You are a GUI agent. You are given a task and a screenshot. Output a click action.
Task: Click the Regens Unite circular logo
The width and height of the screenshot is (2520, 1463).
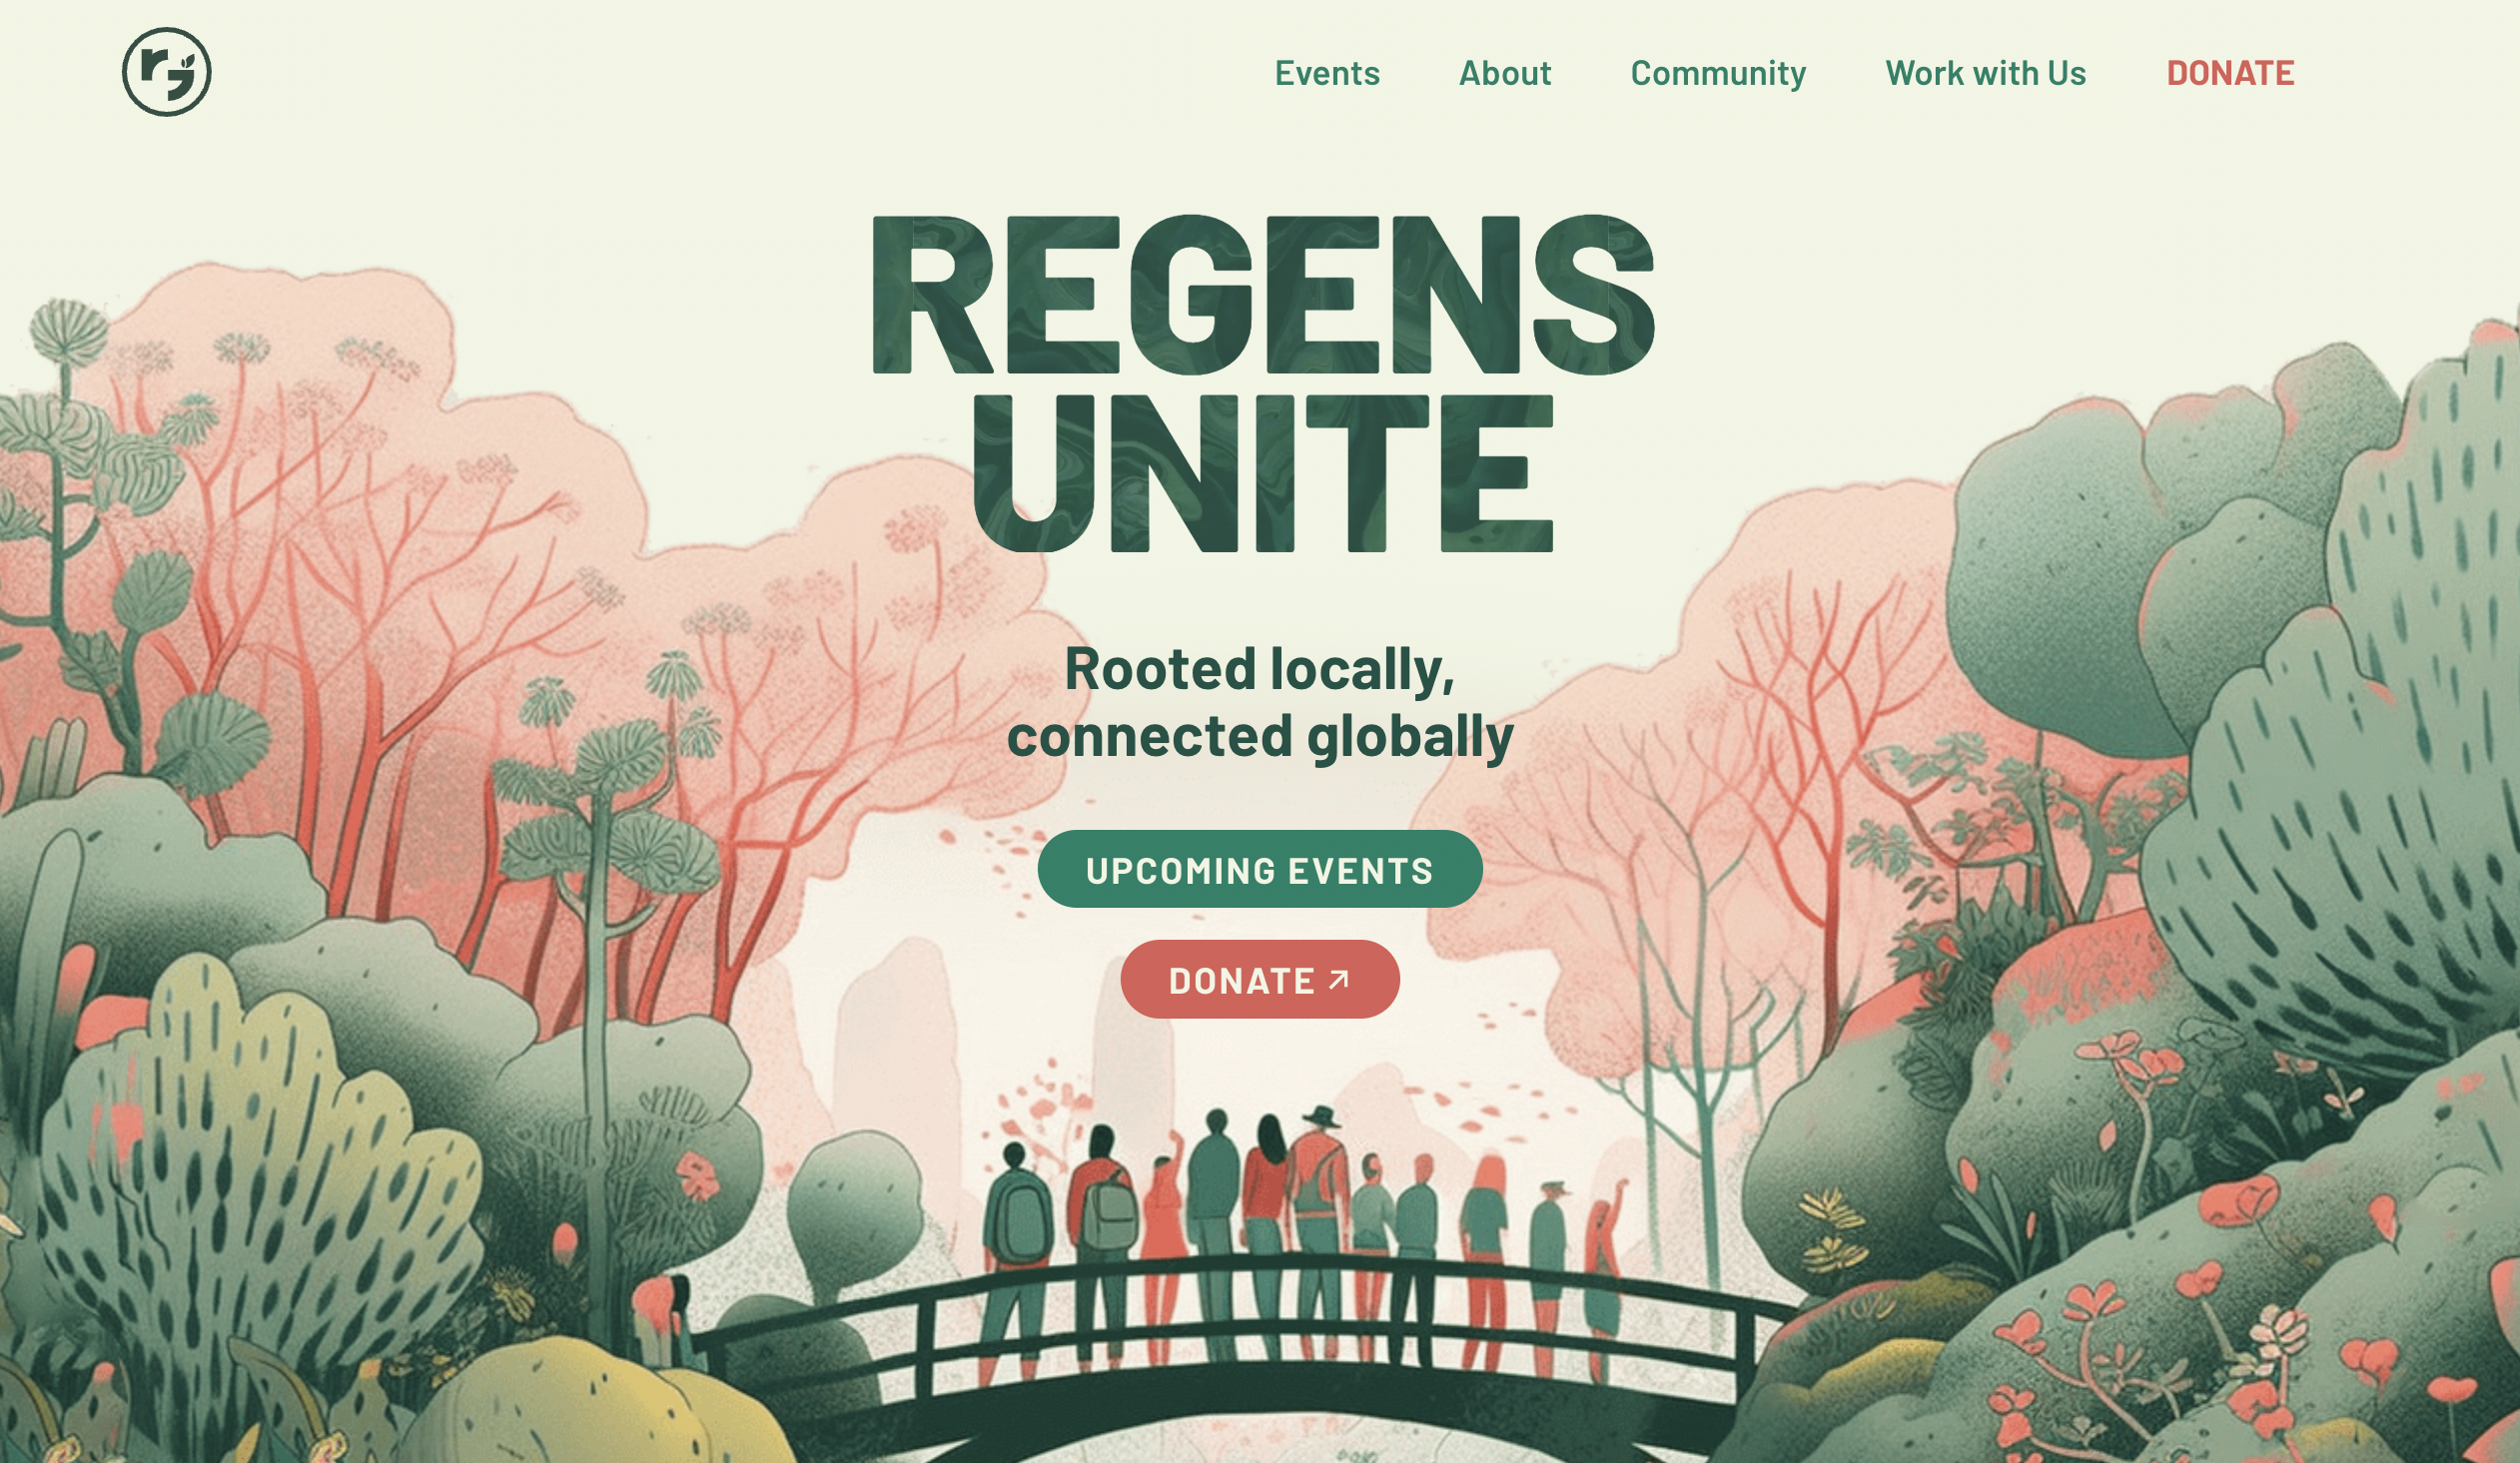tap(166, 72)
